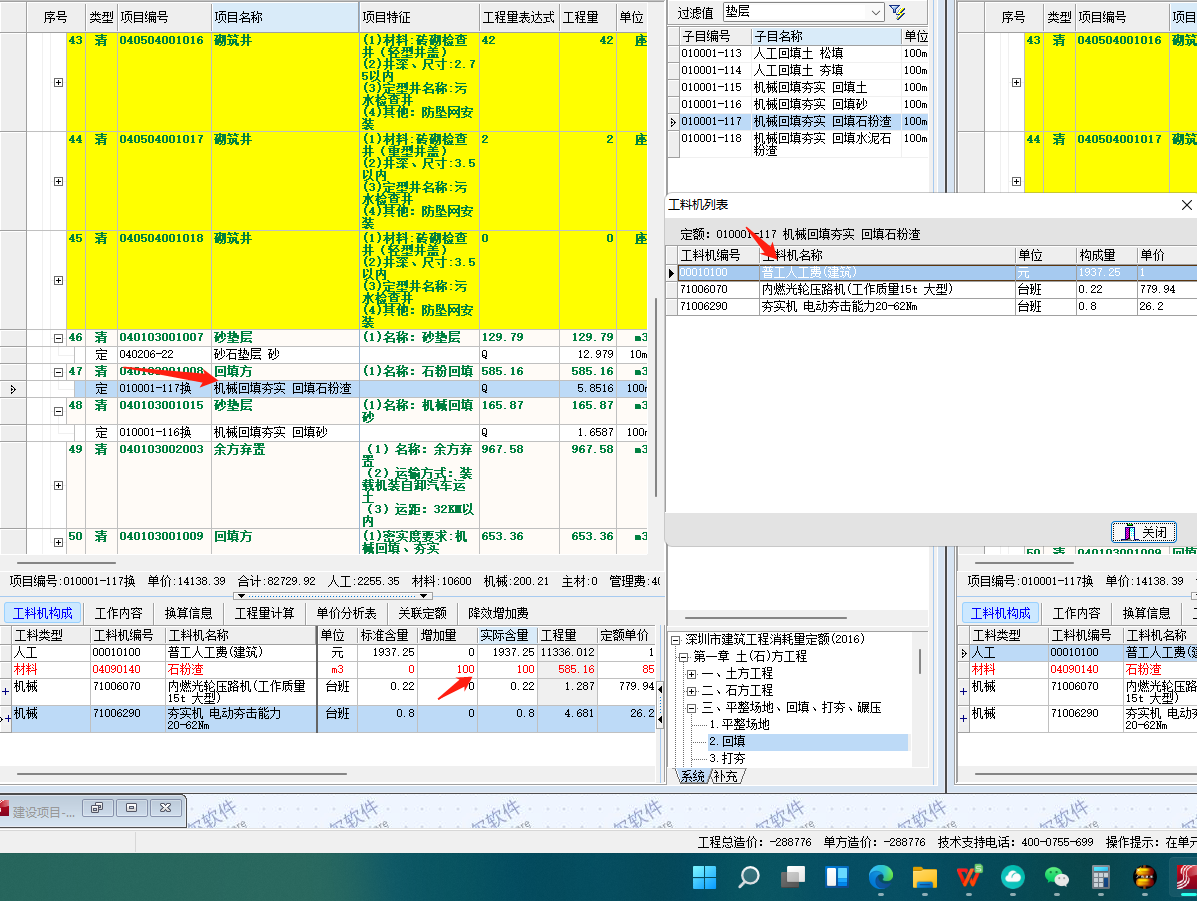Select tree item 3.打夯

[727, 758]
